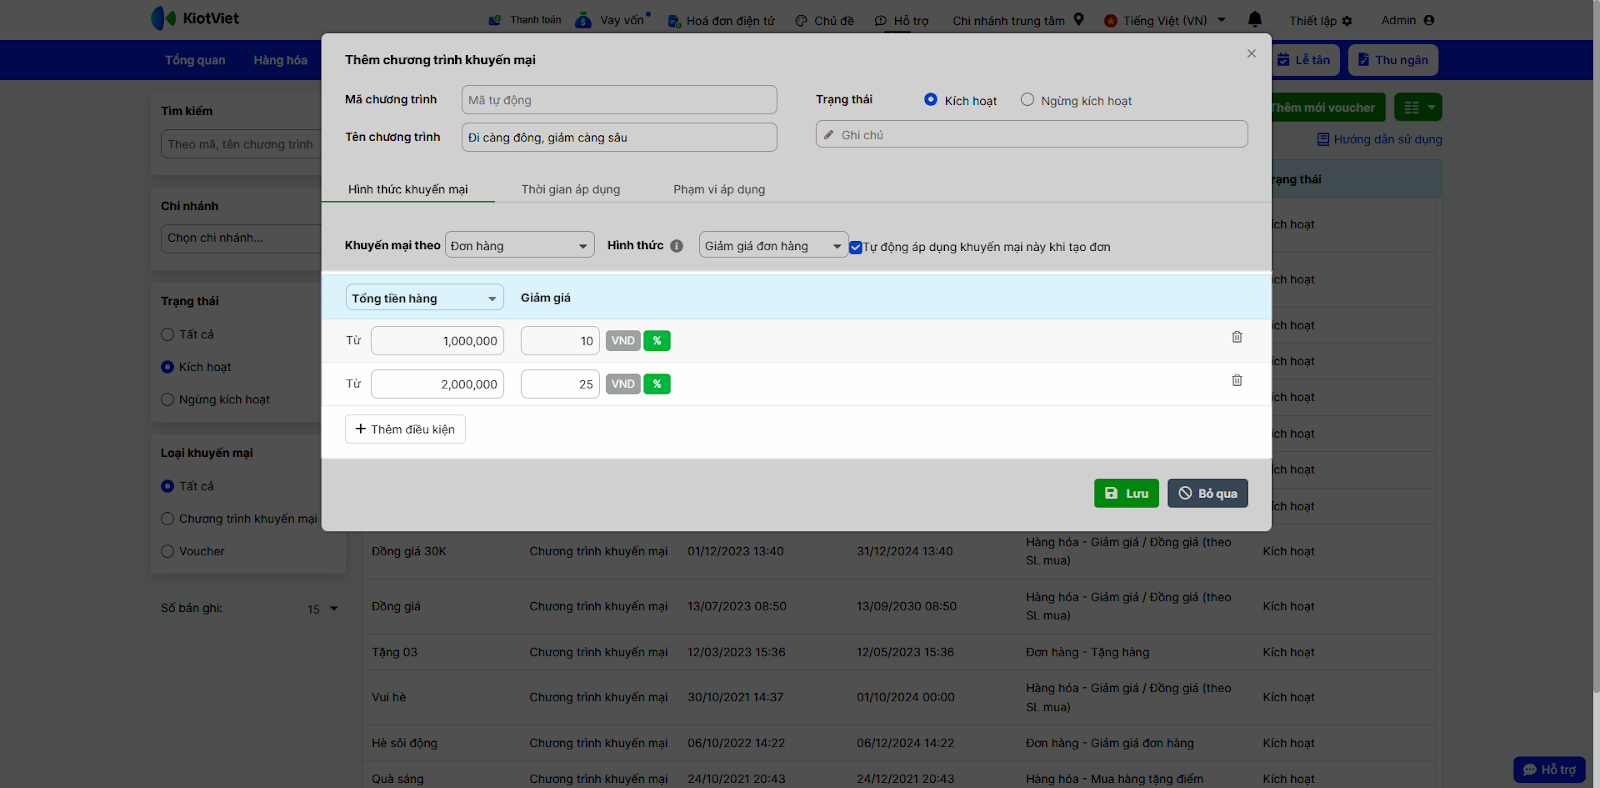
Task: Open Hình thức dropdown Giảm giá đơn hàng
Action: pyautogui.click(x=773, y=245)
